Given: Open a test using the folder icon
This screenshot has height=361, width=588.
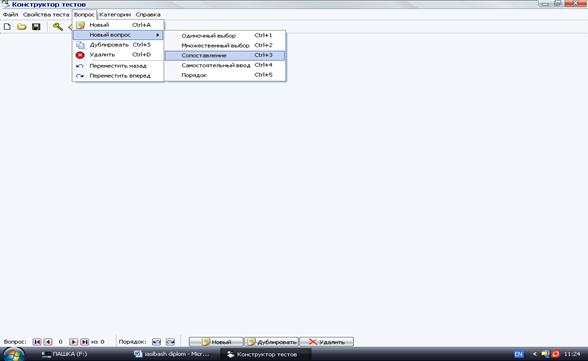Looking at the screenshot, I should coord(22,27).
